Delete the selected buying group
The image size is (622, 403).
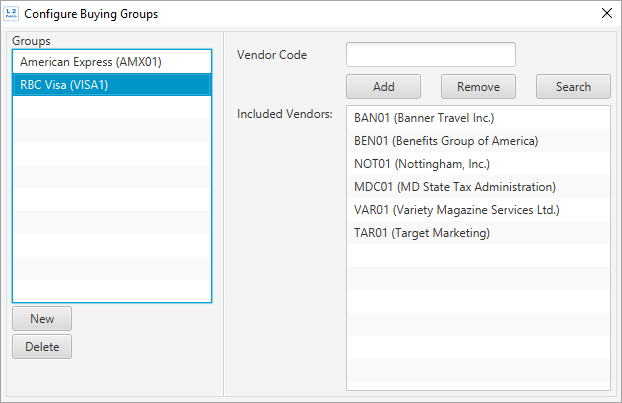[x=42, y=347]
